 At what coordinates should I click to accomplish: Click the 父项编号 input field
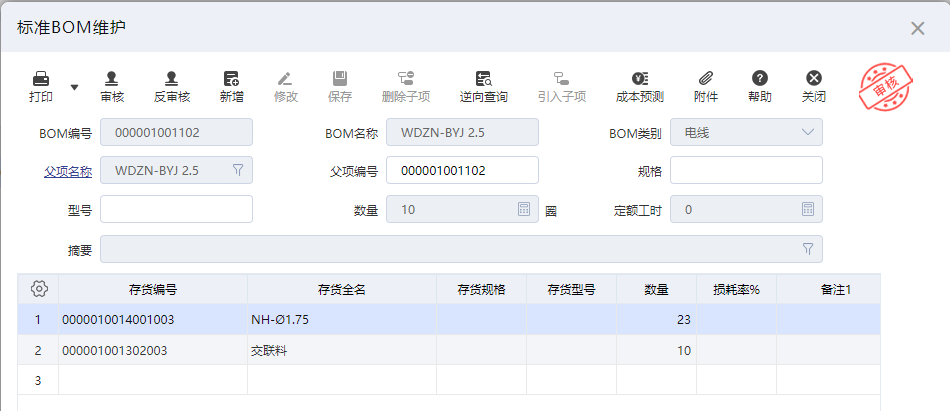coord(462,171)
